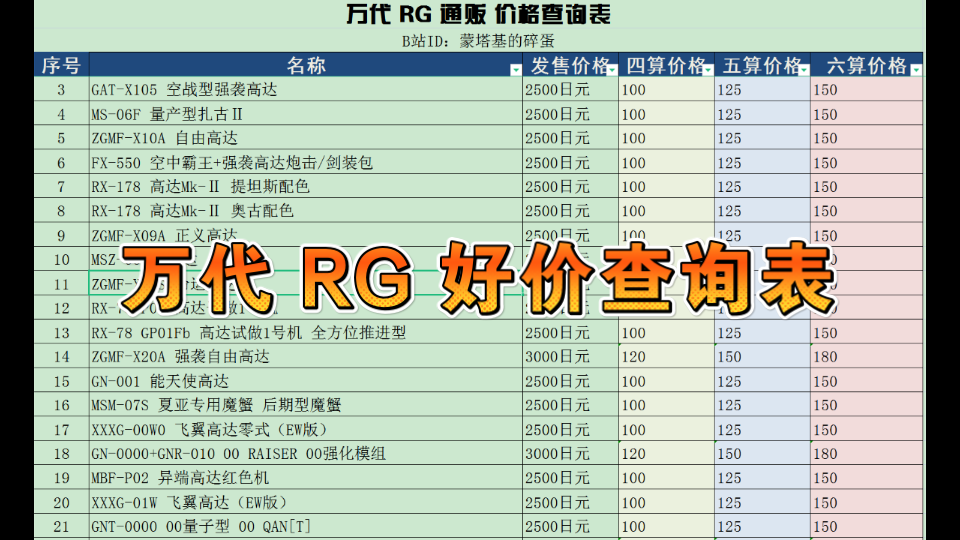Screen dimensions: 960x540
Task: Click 五算价格 125 in XXXG-01W row
Action: (762, 502)
